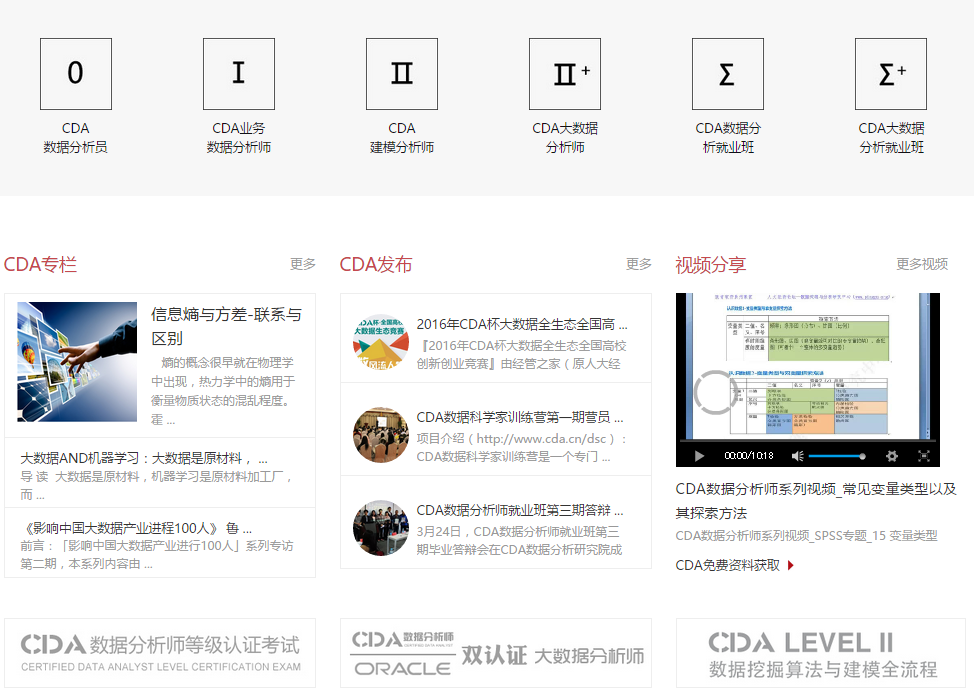Click excerpt 3月24日,CDA数据分析师就业班第三
Image resolution: width=974 pixels, height=697 pixels.
[x=519, y=540]
